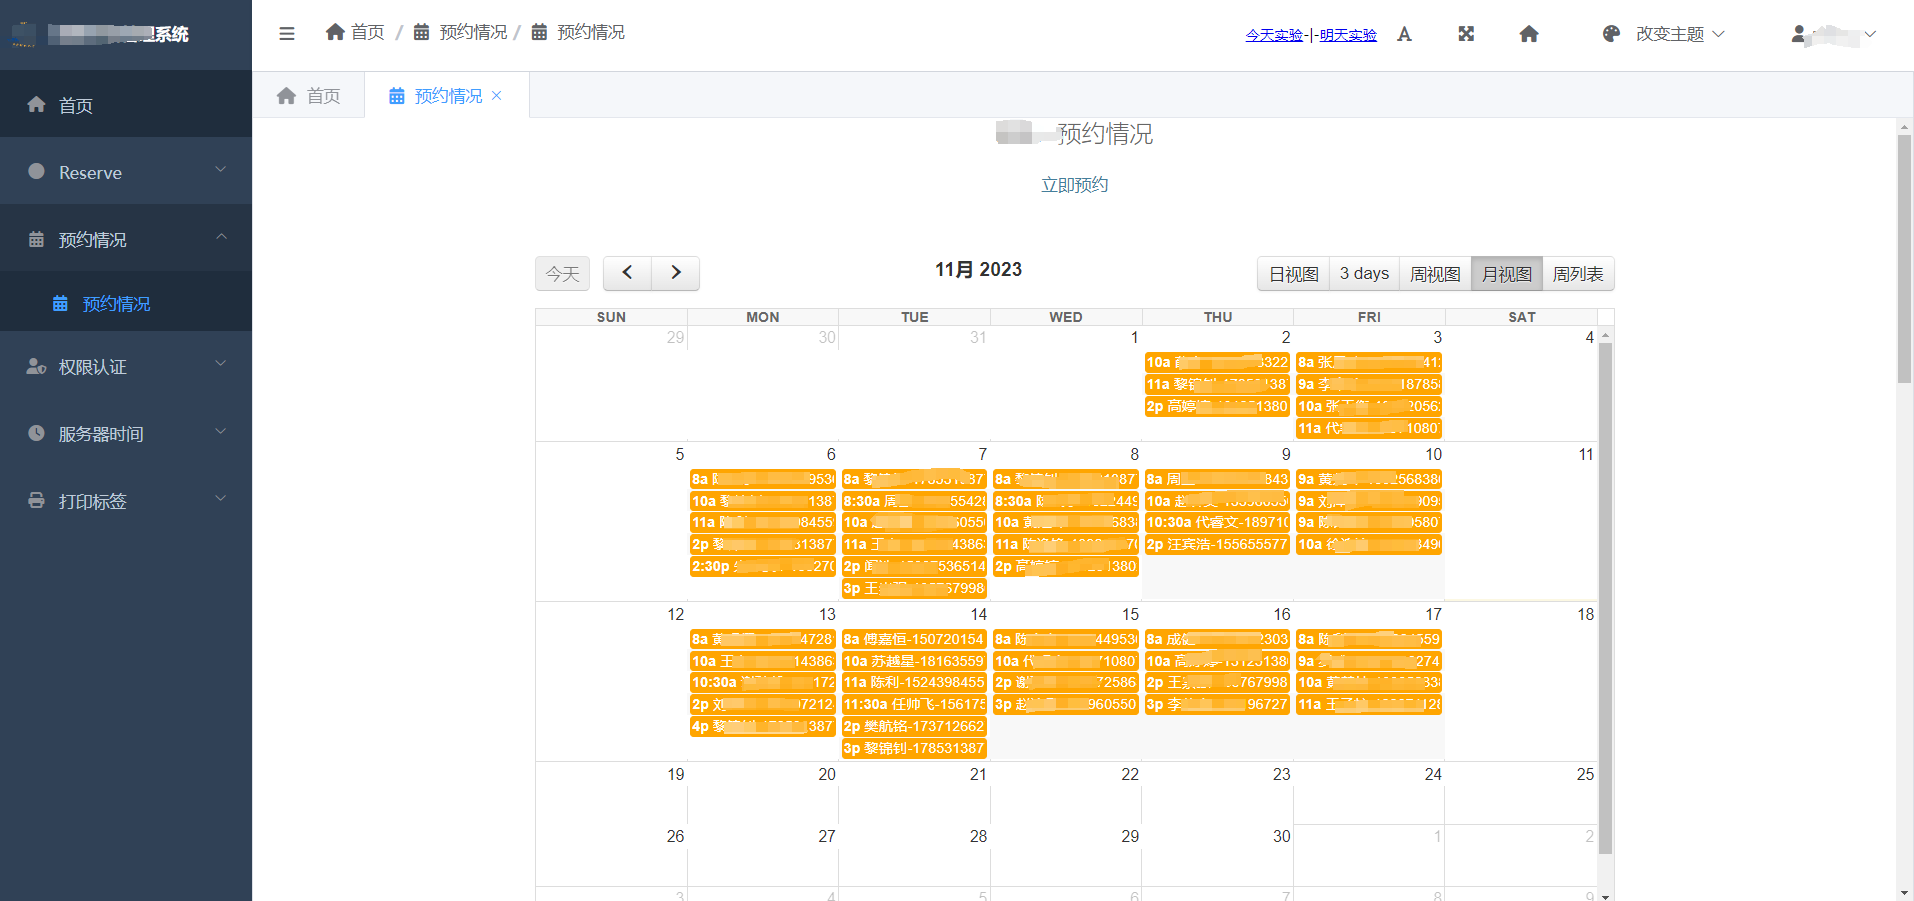Switch to 3 days view
The width and height of the screenshot is (1914, 901).
click(1364, 274)
